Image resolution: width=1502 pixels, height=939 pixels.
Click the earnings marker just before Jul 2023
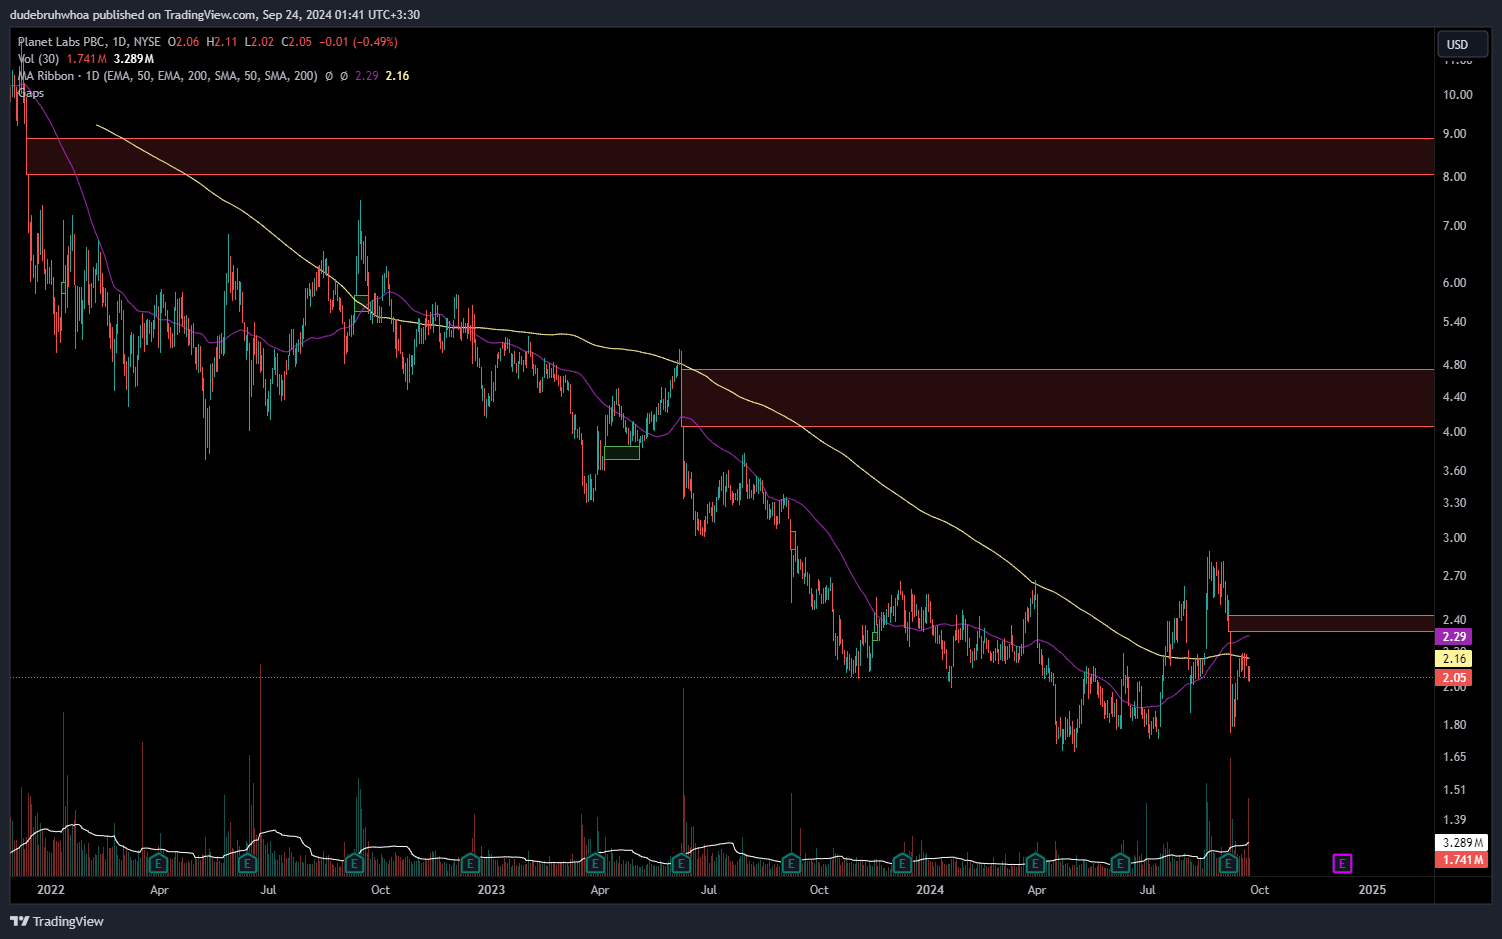tap(682, 863)
